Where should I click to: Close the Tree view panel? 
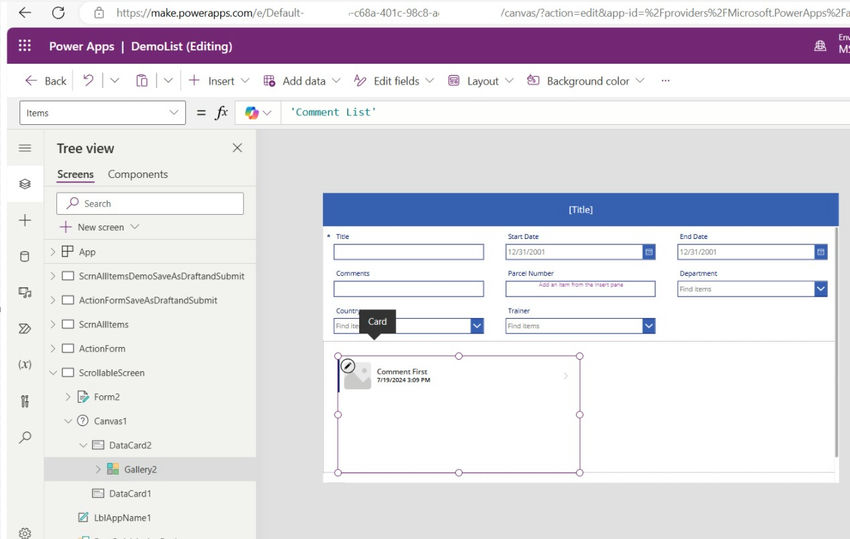click(237, 147)
